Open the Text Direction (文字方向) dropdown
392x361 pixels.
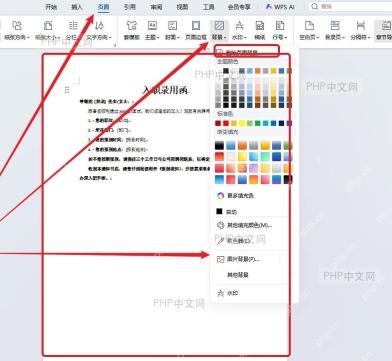(x=99, y=30)
